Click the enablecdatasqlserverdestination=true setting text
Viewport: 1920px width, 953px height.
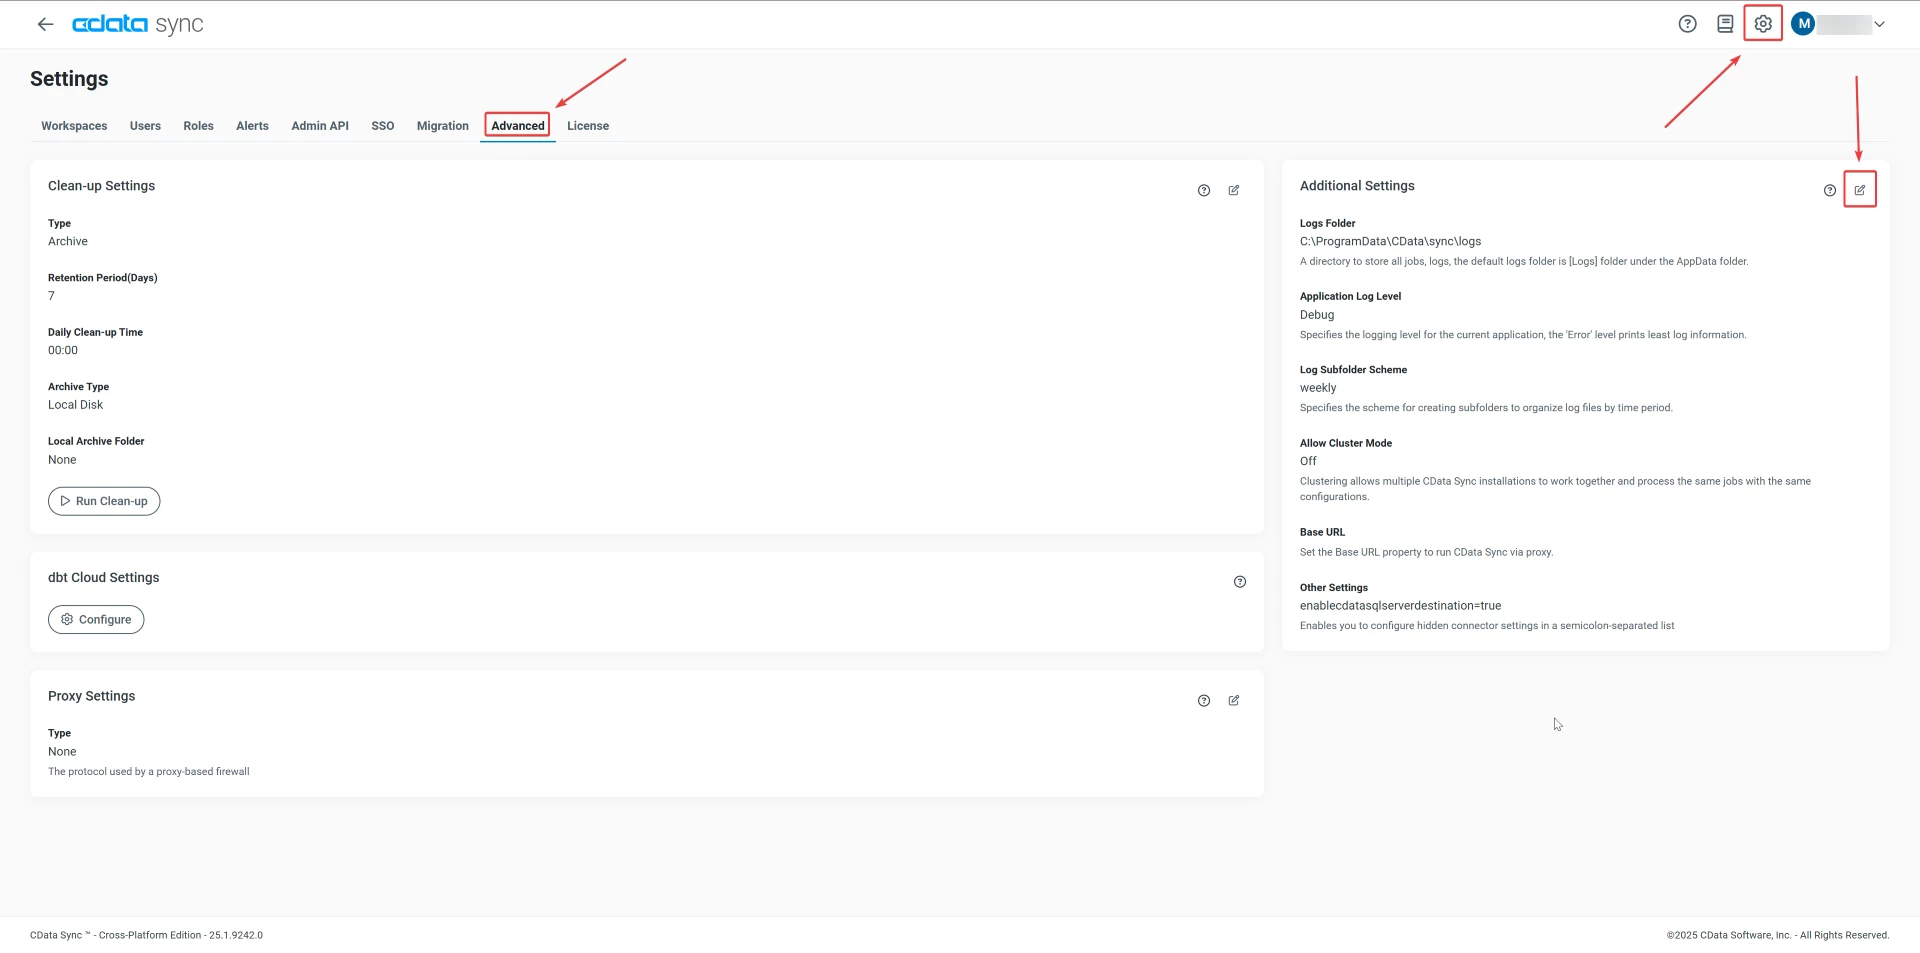[x=1400, y=606]
